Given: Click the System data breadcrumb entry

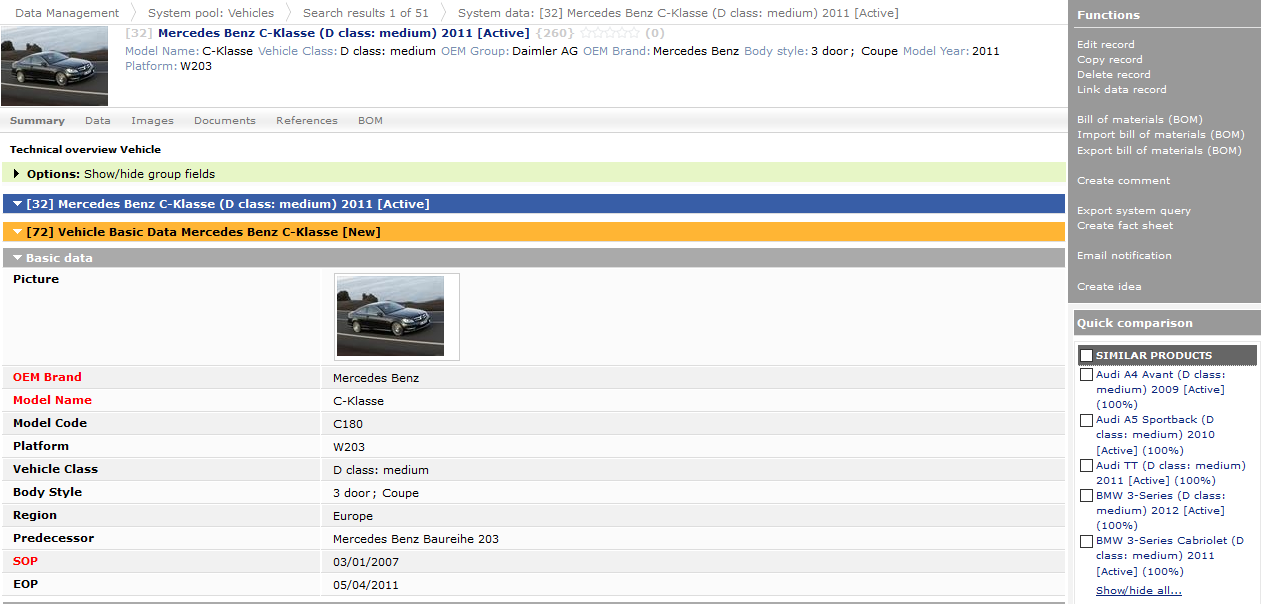Looking at the screenshot, I should point(678,13).
